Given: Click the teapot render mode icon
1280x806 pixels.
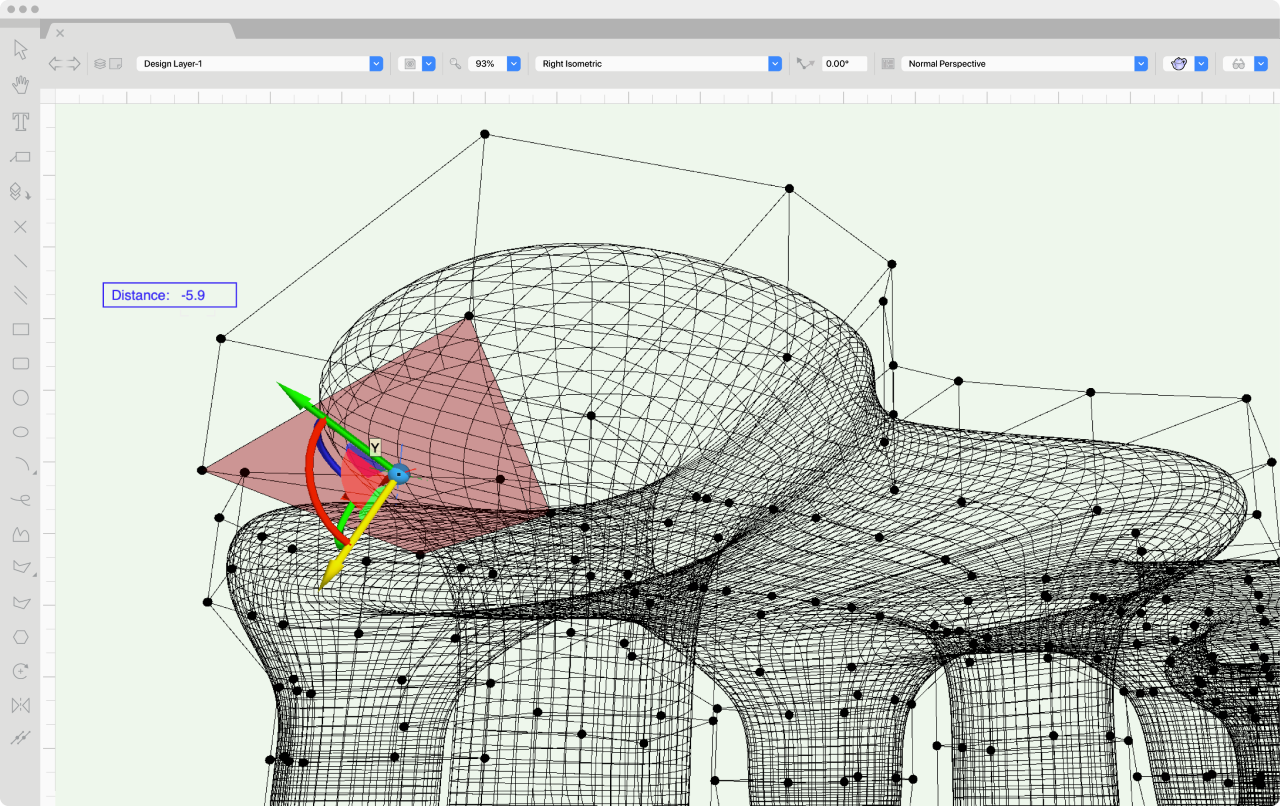Looking at the screenshot, I should pyautogui.click(x=1179, y=64).
